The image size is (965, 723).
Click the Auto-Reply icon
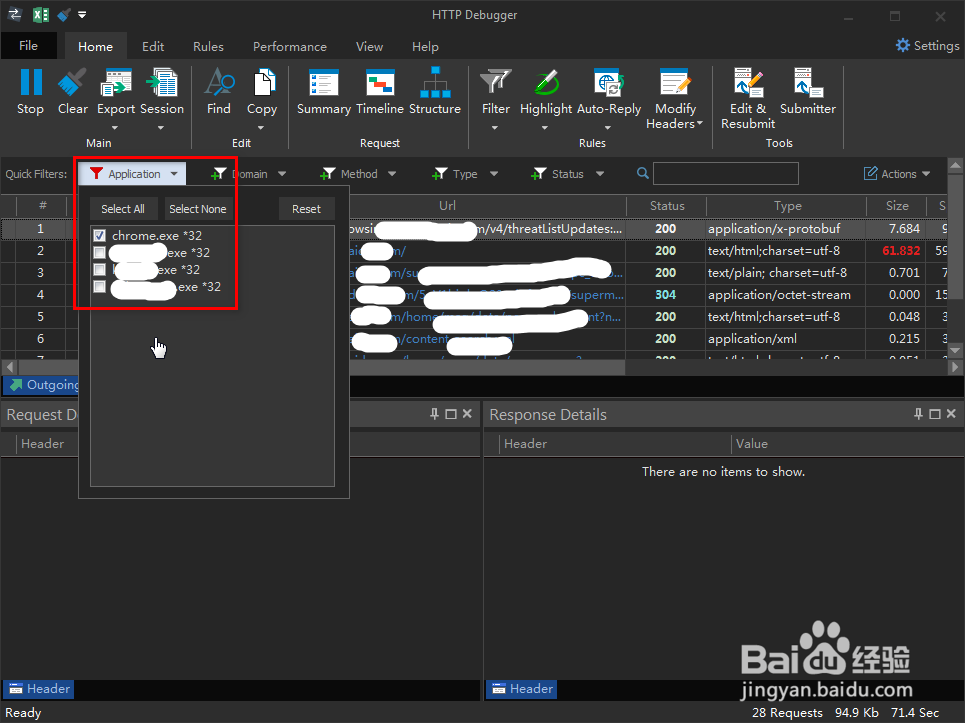[x=609, y=83]
